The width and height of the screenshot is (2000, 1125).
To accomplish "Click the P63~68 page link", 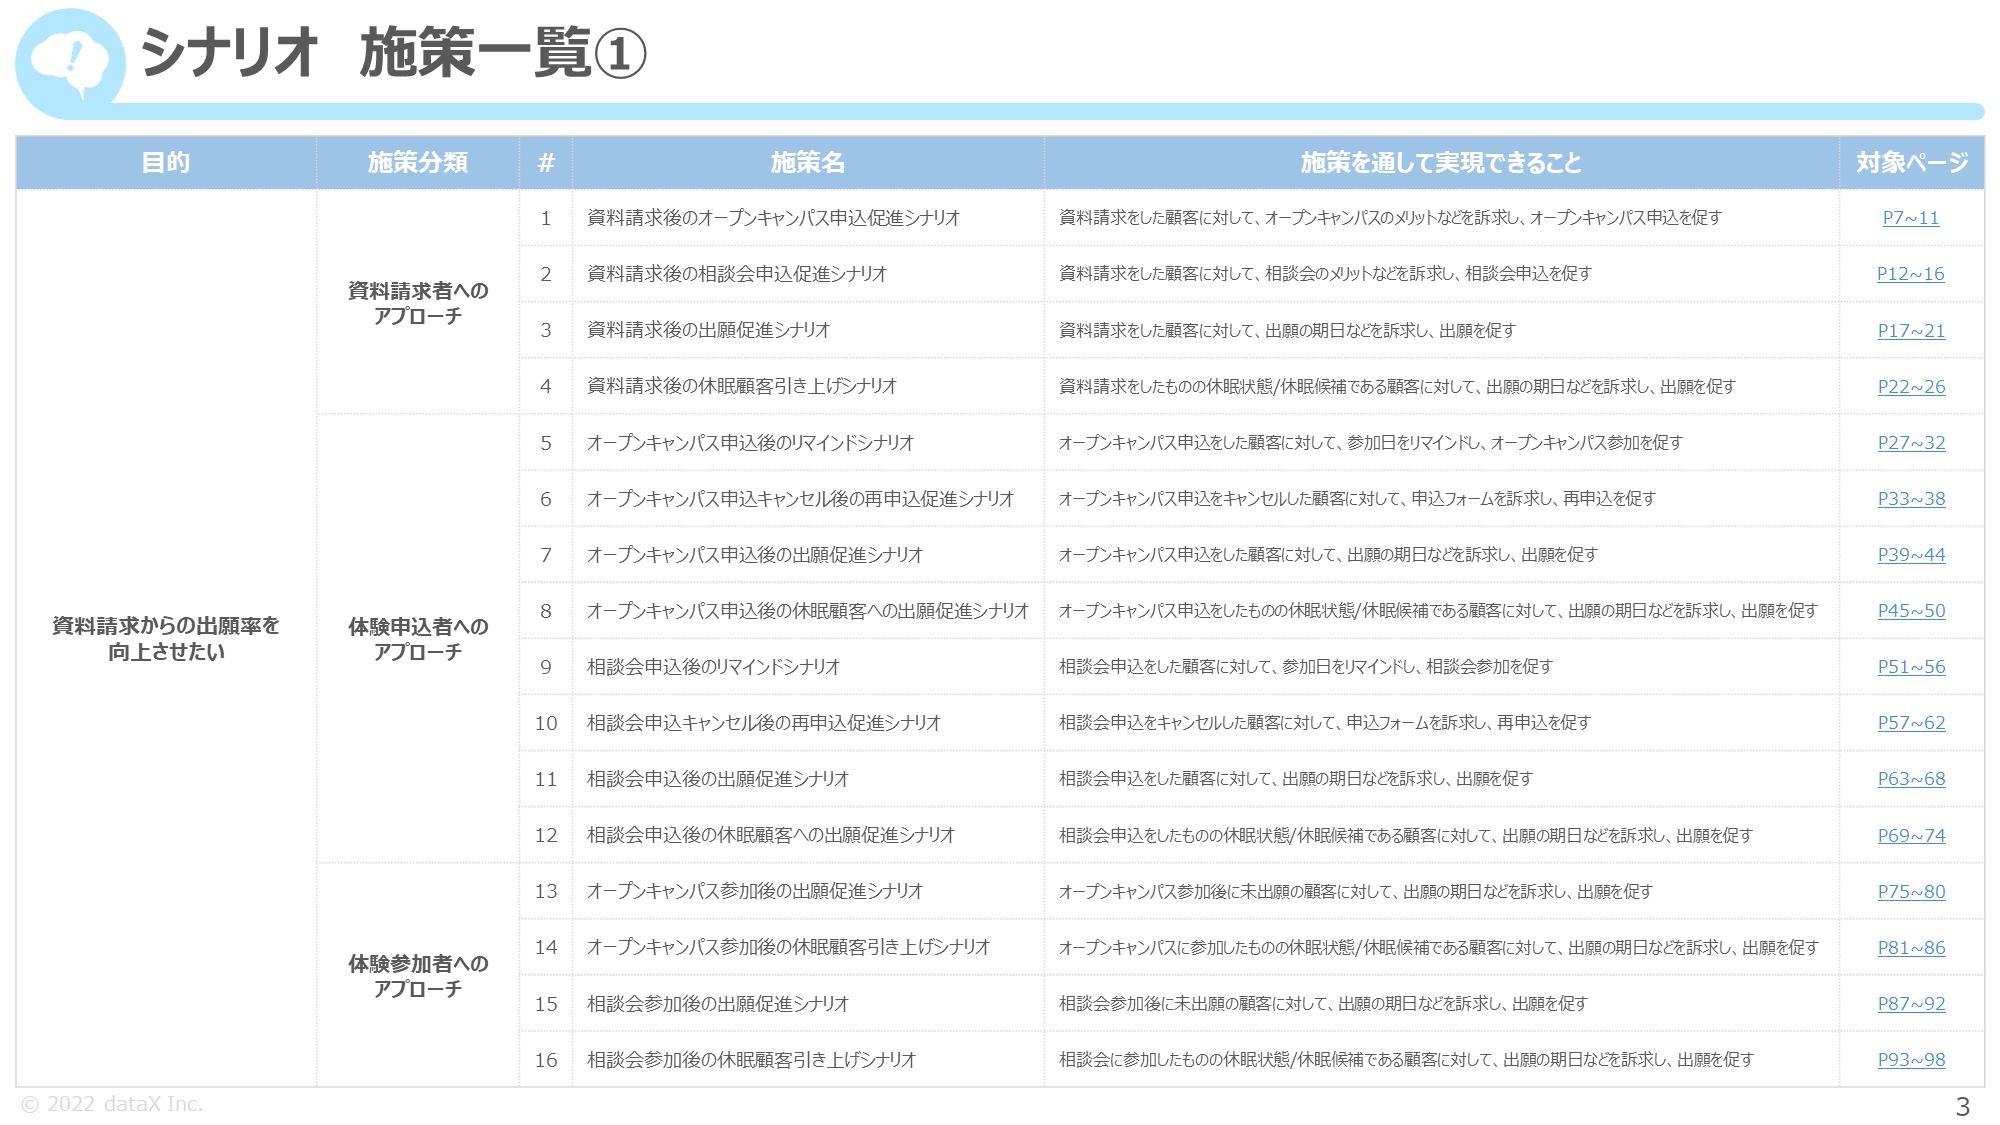I will (1911, 778).
